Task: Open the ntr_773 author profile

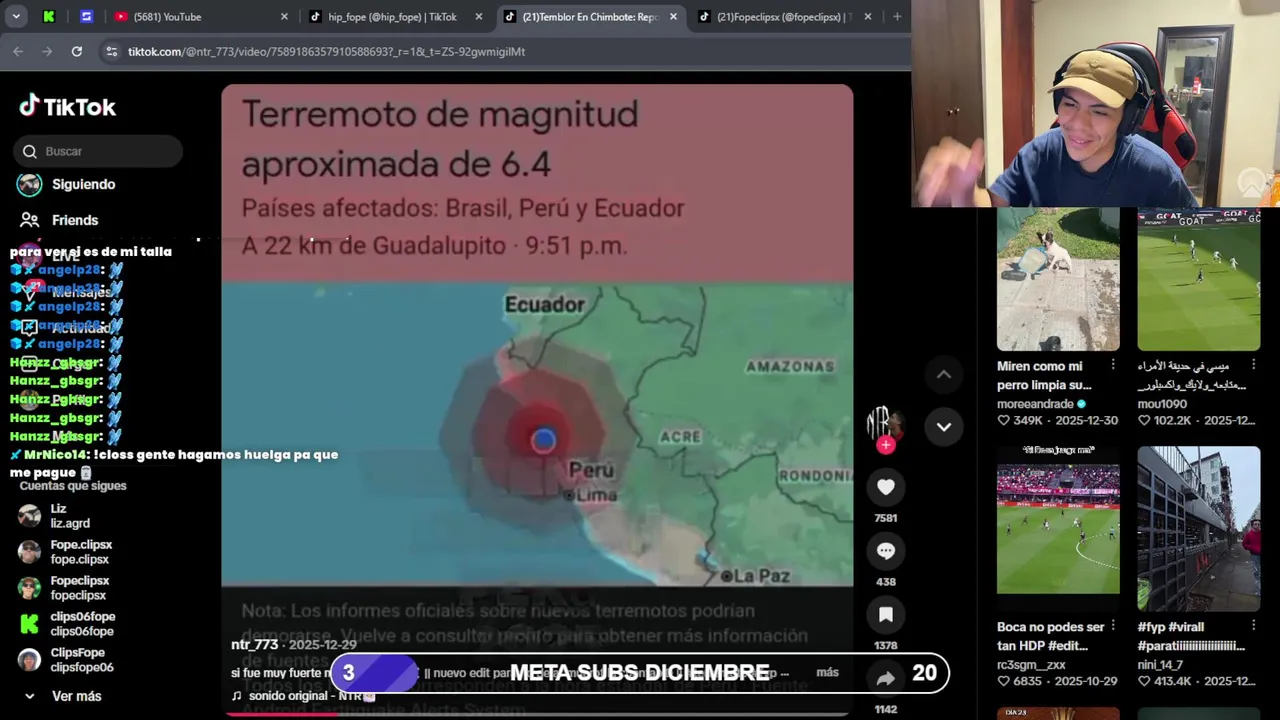Action: click(x=254, y=645)
